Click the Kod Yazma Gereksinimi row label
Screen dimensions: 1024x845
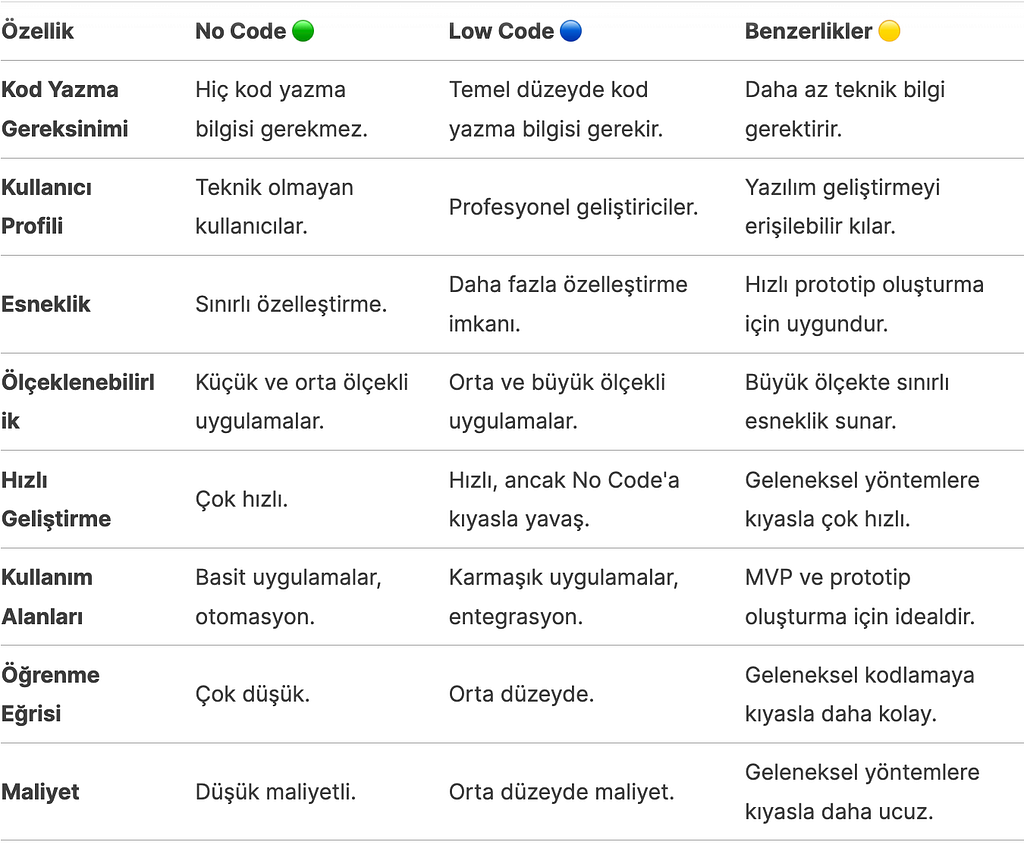(65, 109)
